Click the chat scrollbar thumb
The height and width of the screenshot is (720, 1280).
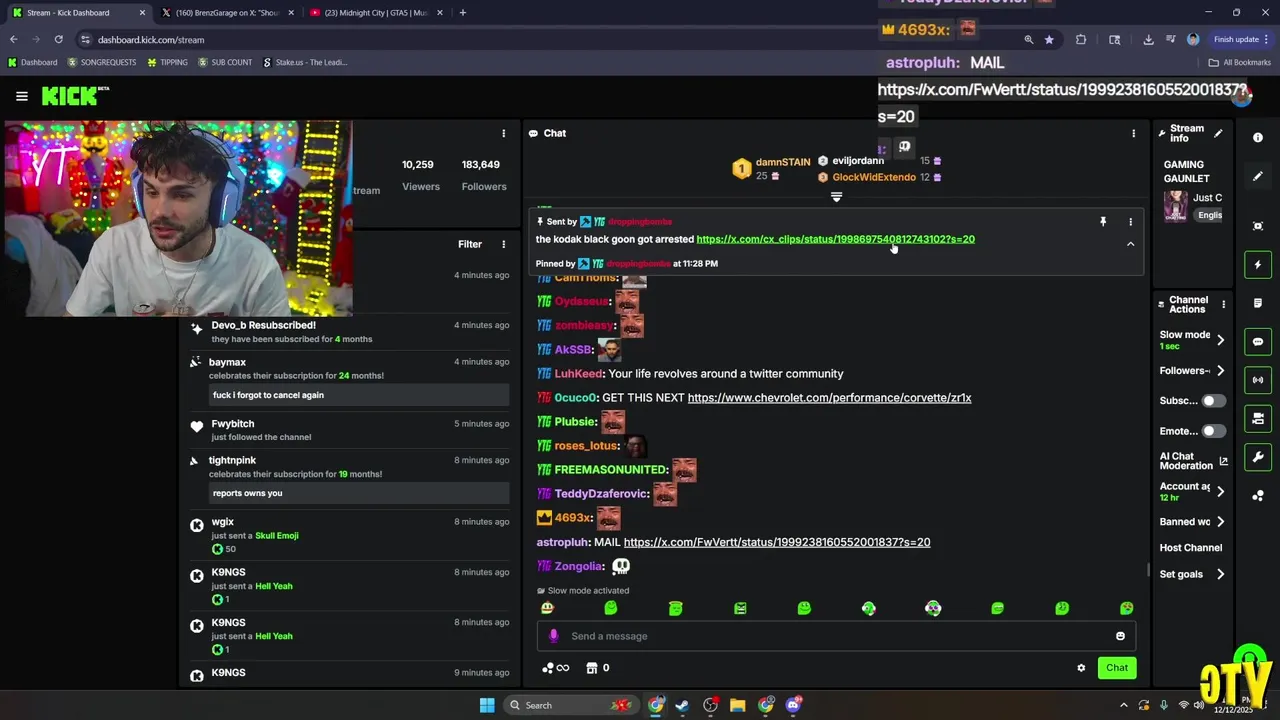(x=1148, y=569)
